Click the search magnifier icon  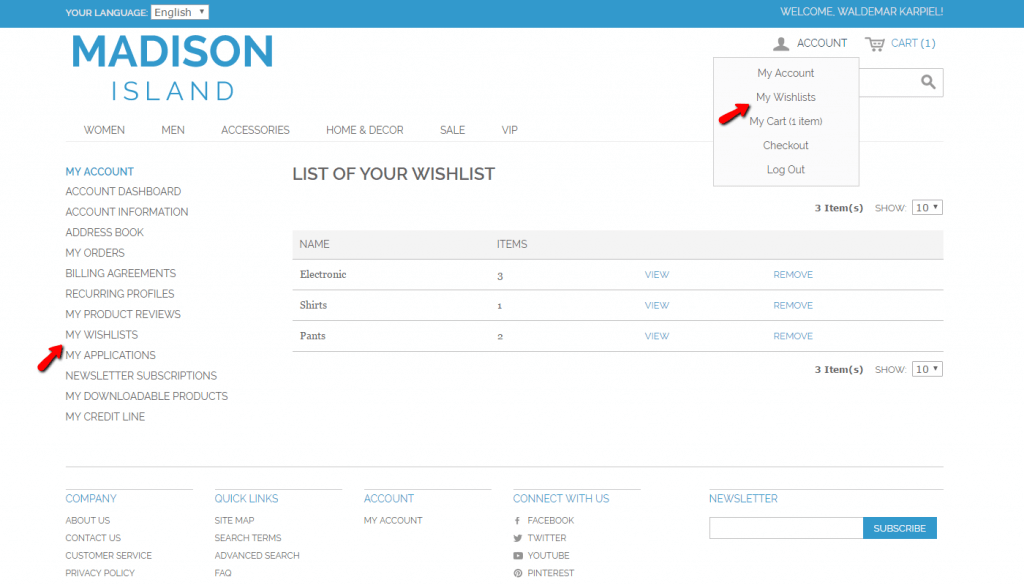(x=928, y=82)
